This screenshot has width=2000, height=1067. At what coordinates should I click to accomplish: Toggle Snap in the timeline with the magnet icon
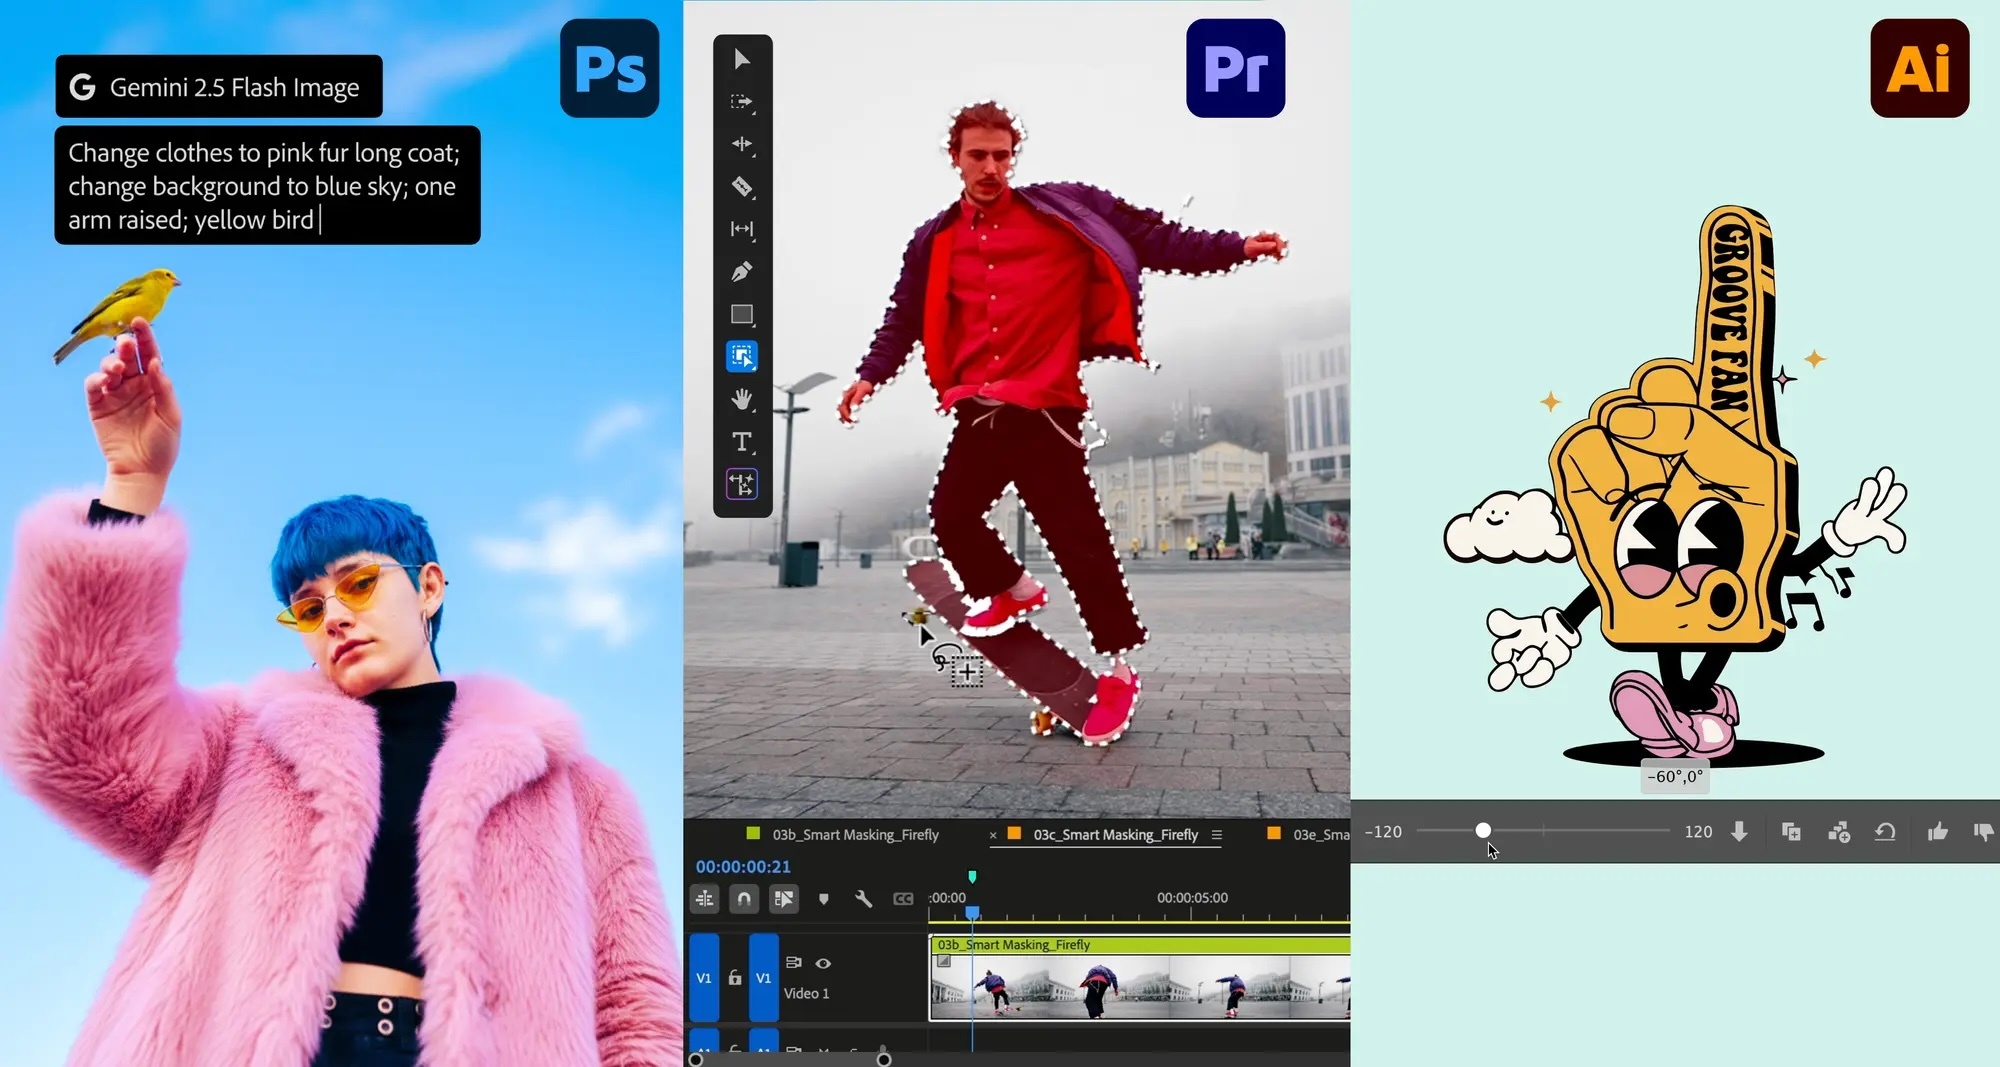coord(744,898)
